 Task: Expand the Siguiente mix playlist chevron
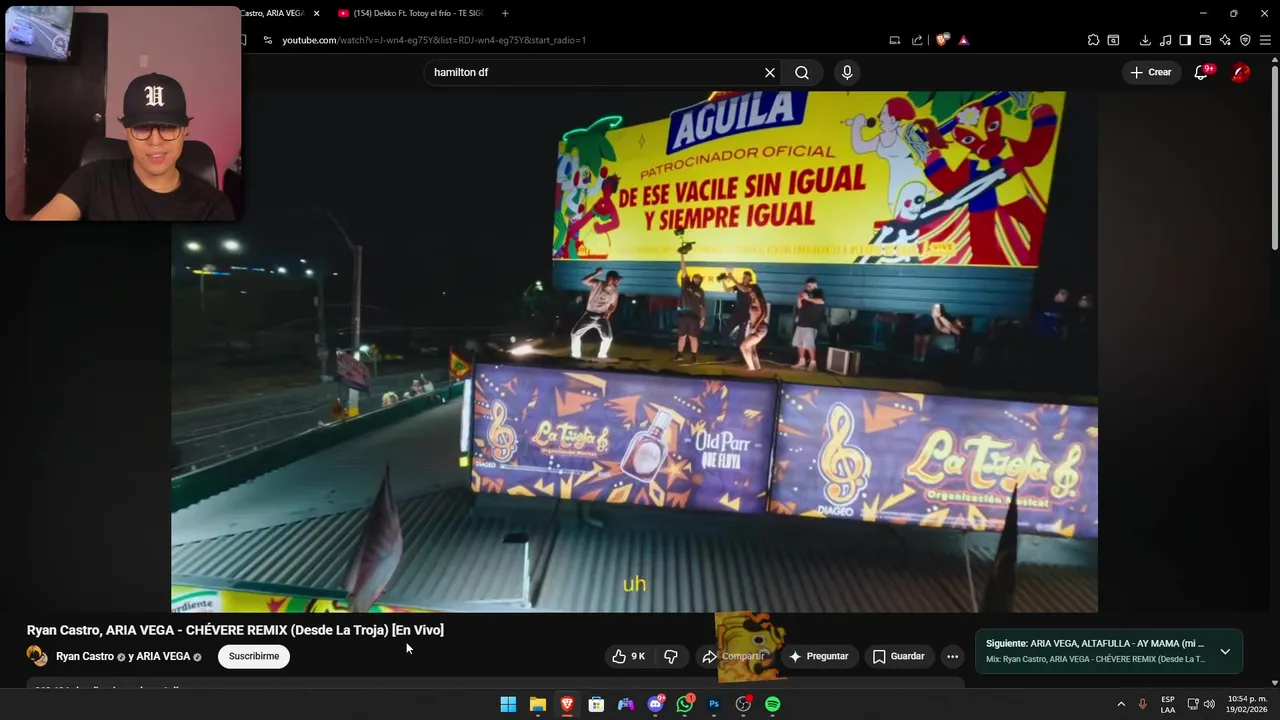[x=1225, y=652]
